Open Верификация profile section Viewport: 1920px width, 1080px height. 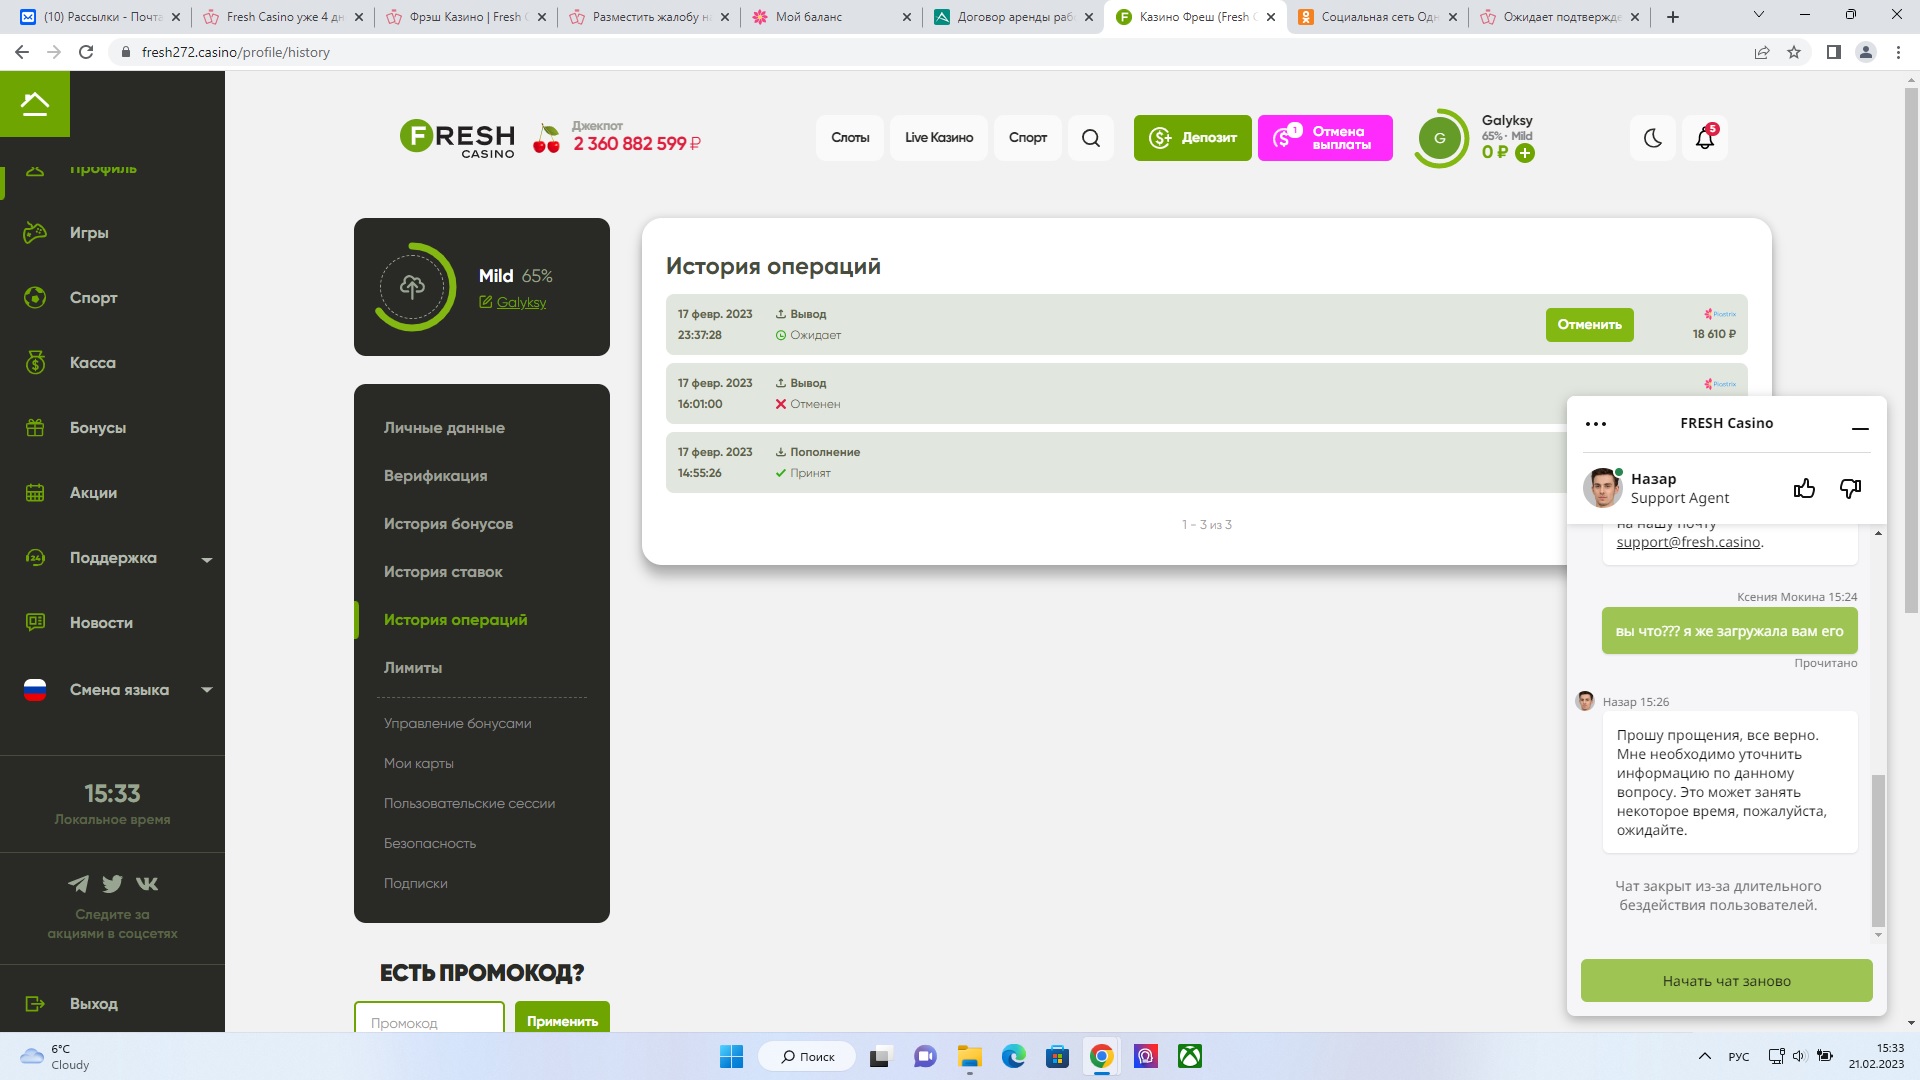click(436, 476)
